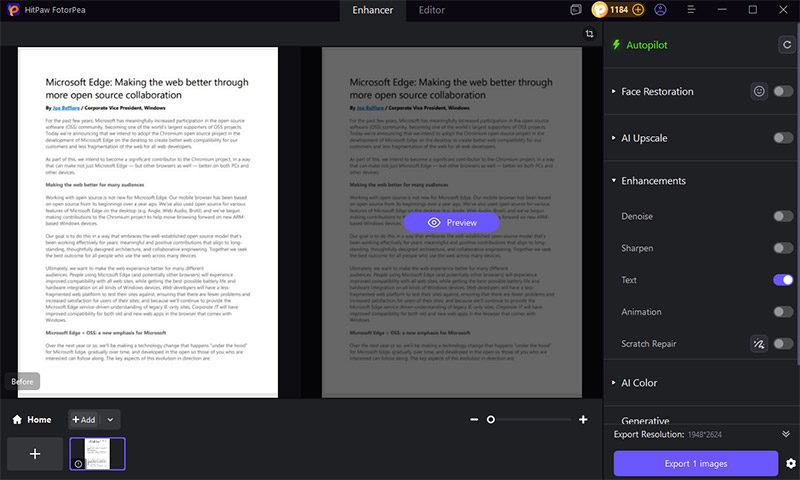Enable the Scratch Repair toggle
This screenshot has width=800, height=480.
point(783,344)
